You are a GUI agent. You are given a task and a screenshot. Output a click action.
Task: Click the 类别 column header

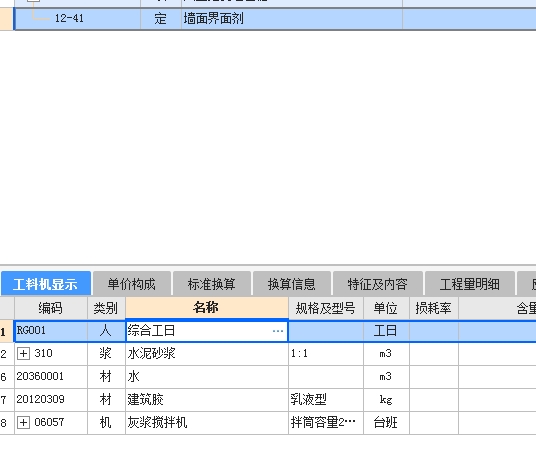point(106,308)
